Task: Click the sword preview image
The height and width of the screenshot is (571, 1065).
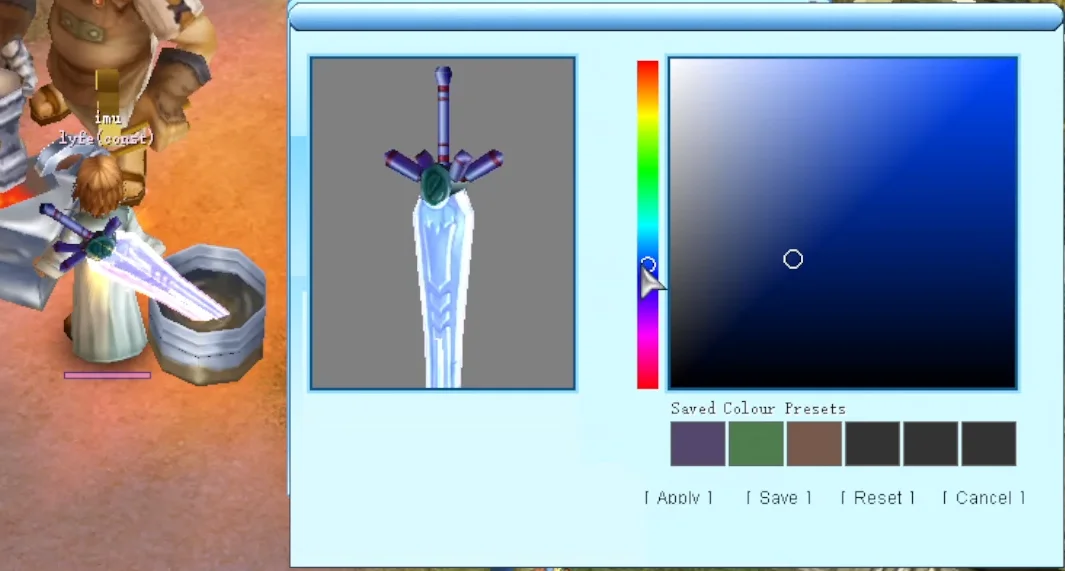Action: (x=442, y=223)
